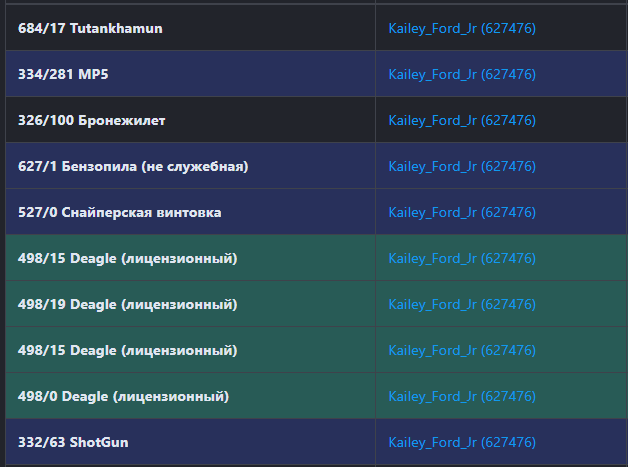628x467 pixels.
Task: Select the 684/17 Tutankhamun item cell
Action: (90, 29)
